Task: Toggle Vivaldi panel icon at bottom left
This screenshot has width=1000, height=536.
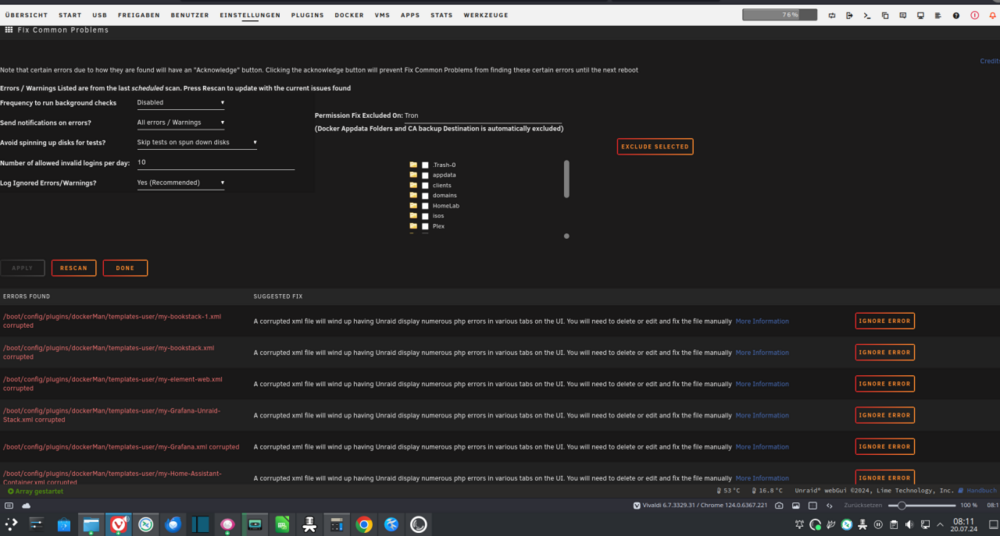Action: (x=9, y=505)
